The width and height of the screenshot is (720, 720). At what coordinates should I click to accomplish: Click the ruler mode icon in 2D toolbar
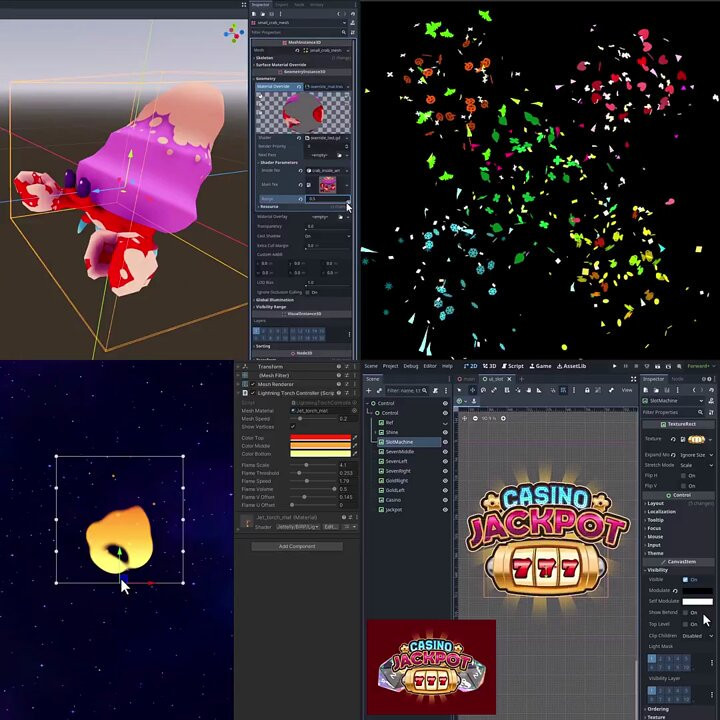coord(539,390)
